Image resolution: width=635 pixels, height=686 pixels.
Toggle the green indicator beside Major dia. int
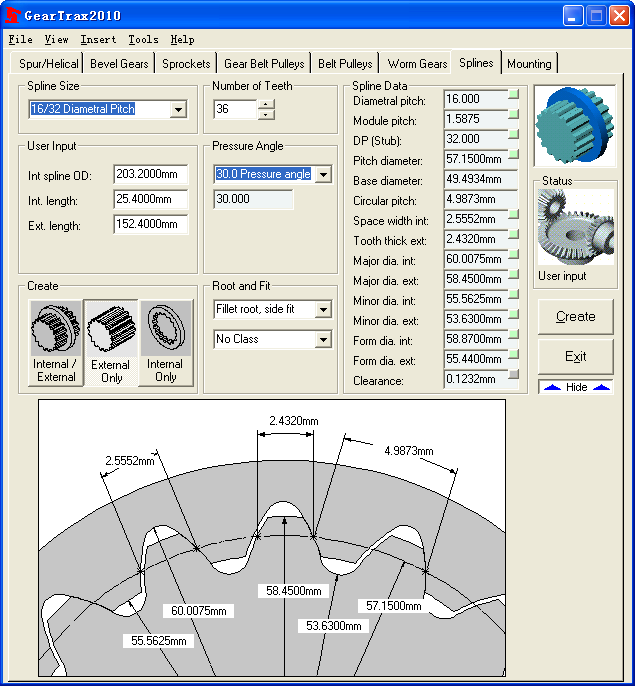pyautogui.click(x=513, y=254)
